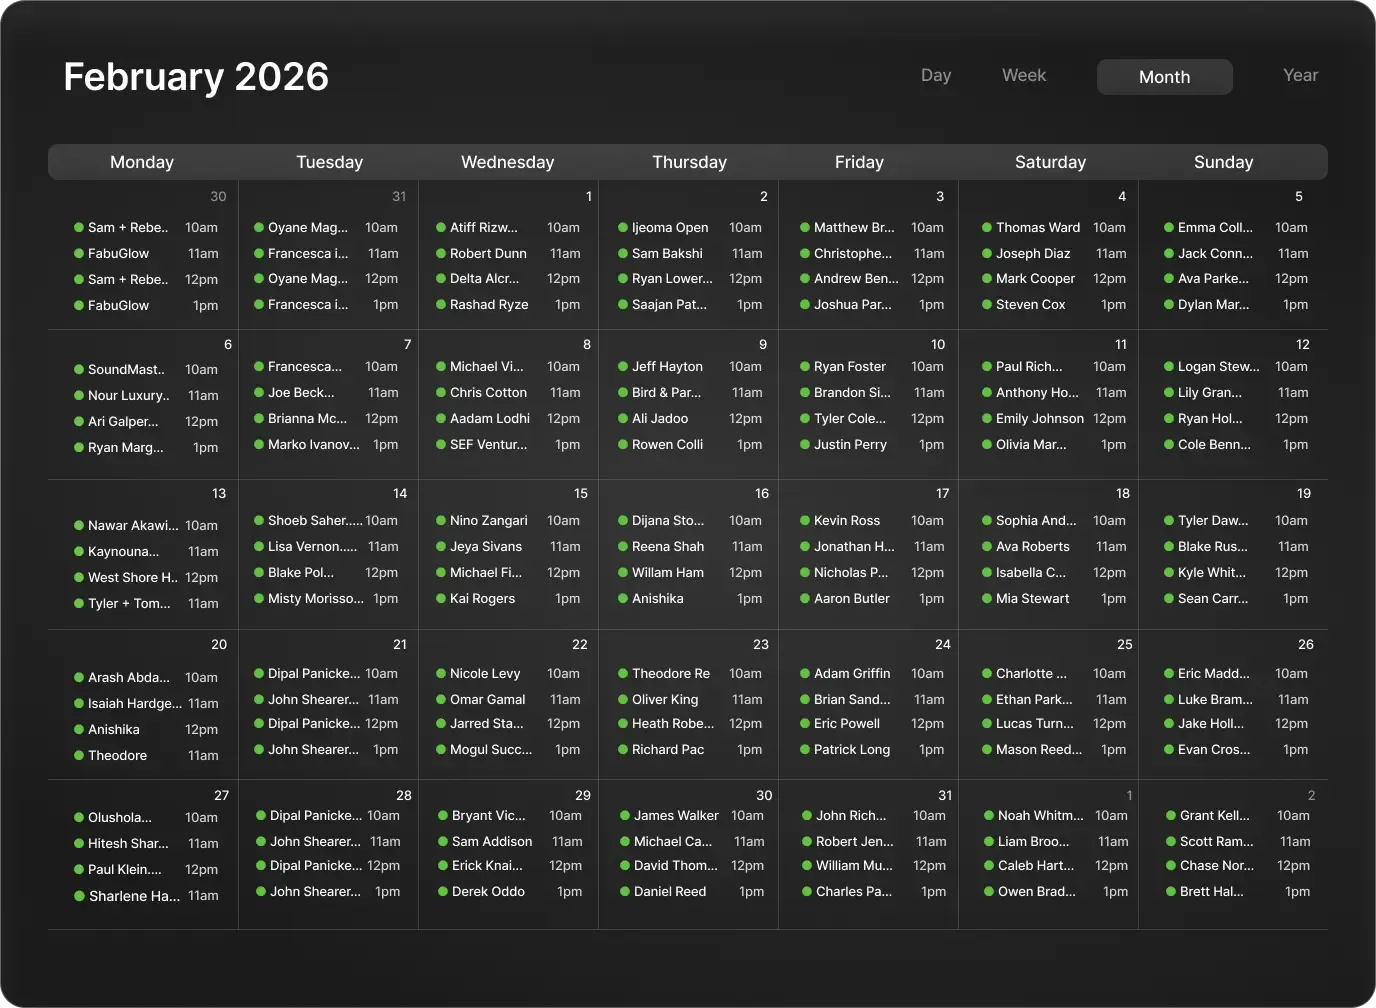This screenshot has width=1376, height=1008.
Task: Open the Robert Dunn 11am event
Action: tap(507, 254)
